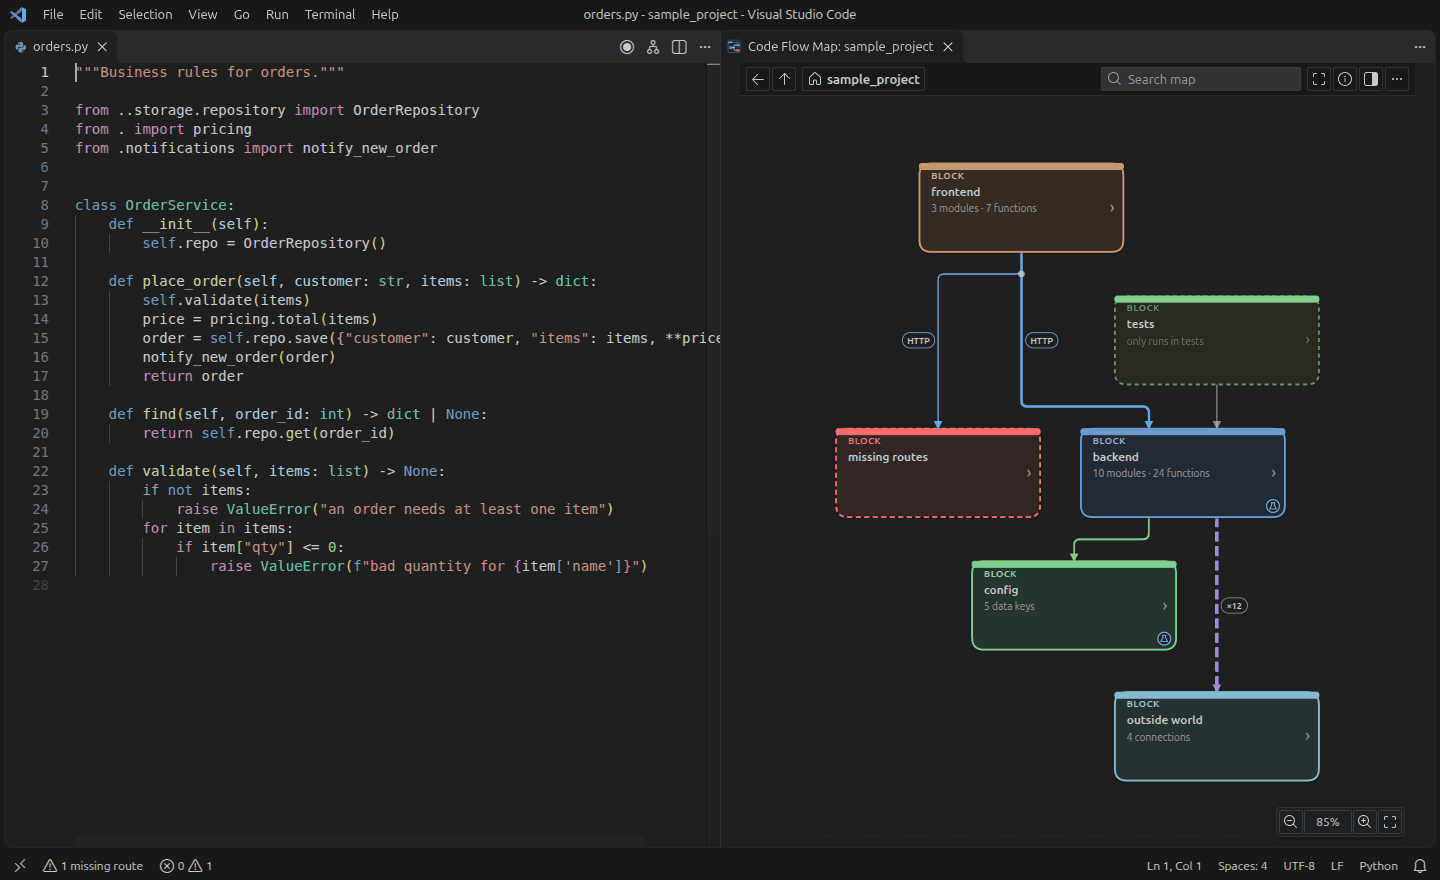Expand the missing routes block

click(1028, 473)
